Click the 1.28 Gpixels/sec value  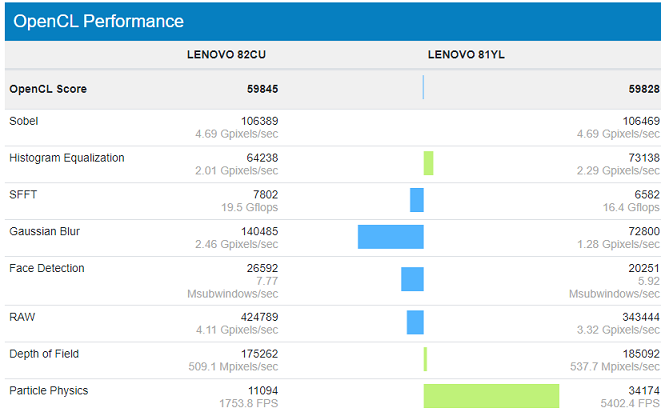point(618,244)
